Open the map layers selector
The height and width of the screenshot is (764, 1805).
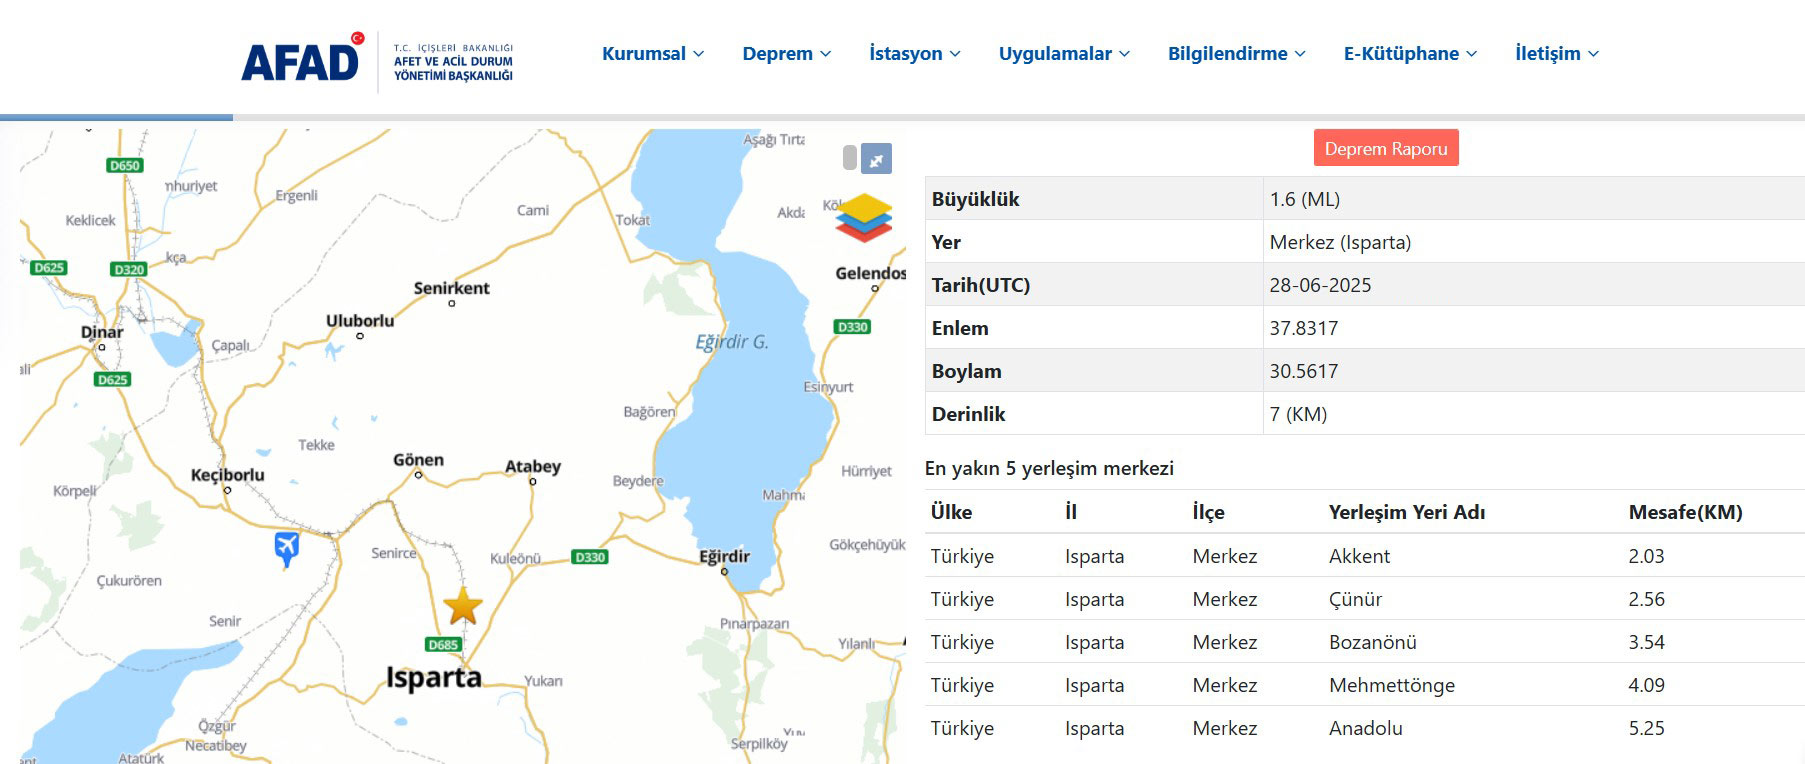click(x=864, y=217)
